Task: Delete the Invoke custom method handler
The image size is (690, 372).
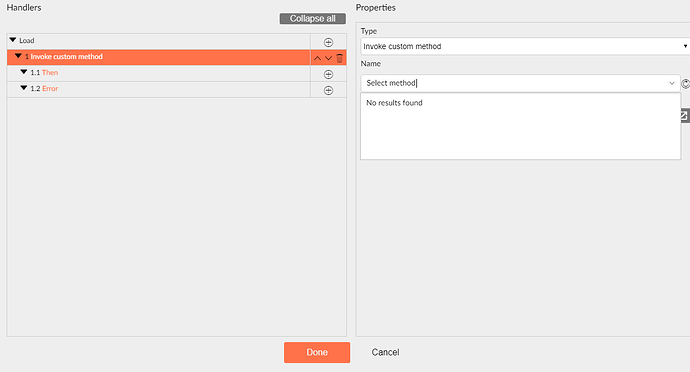Action: coord(339,58)
